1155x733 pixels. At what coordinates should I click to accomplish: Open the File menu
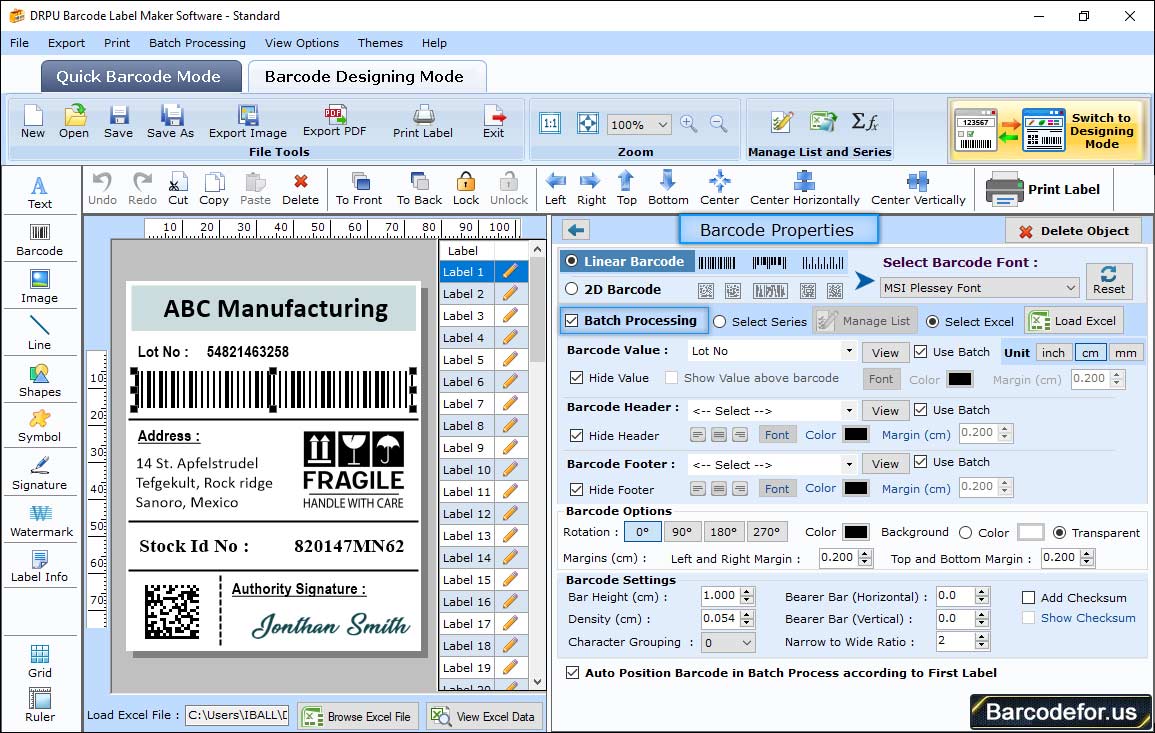(19, 43)
